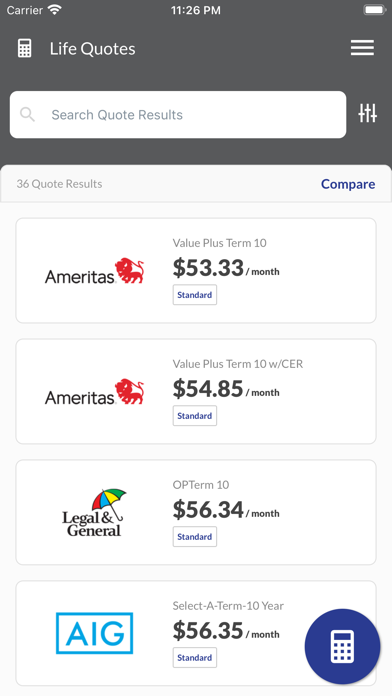Tap the second Ameritas logo
This screenshot has height=696, width=392.
pyautogui.click(x=94, y=392)
